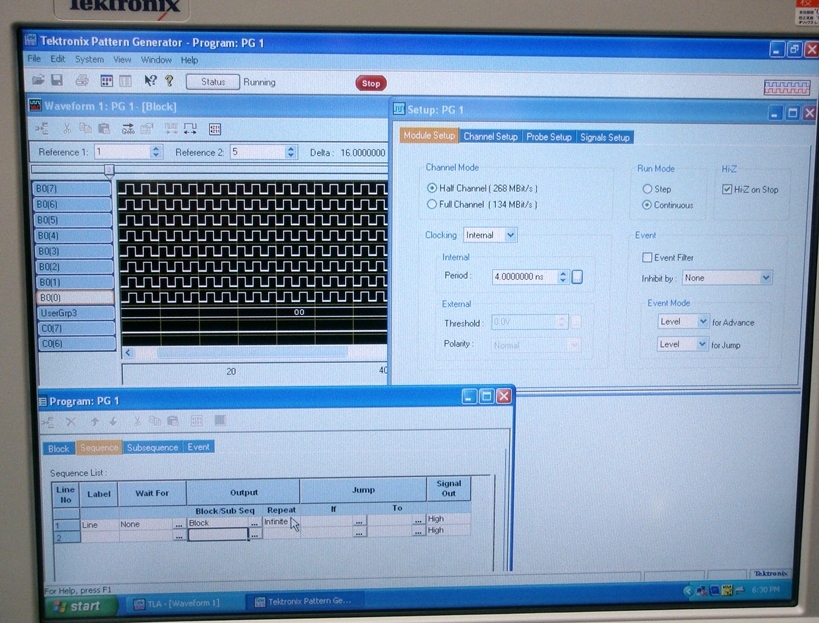Viewport: 819px width, 623px height.
Task: Click the waveform position slider thumb
Action: [109, 169]
